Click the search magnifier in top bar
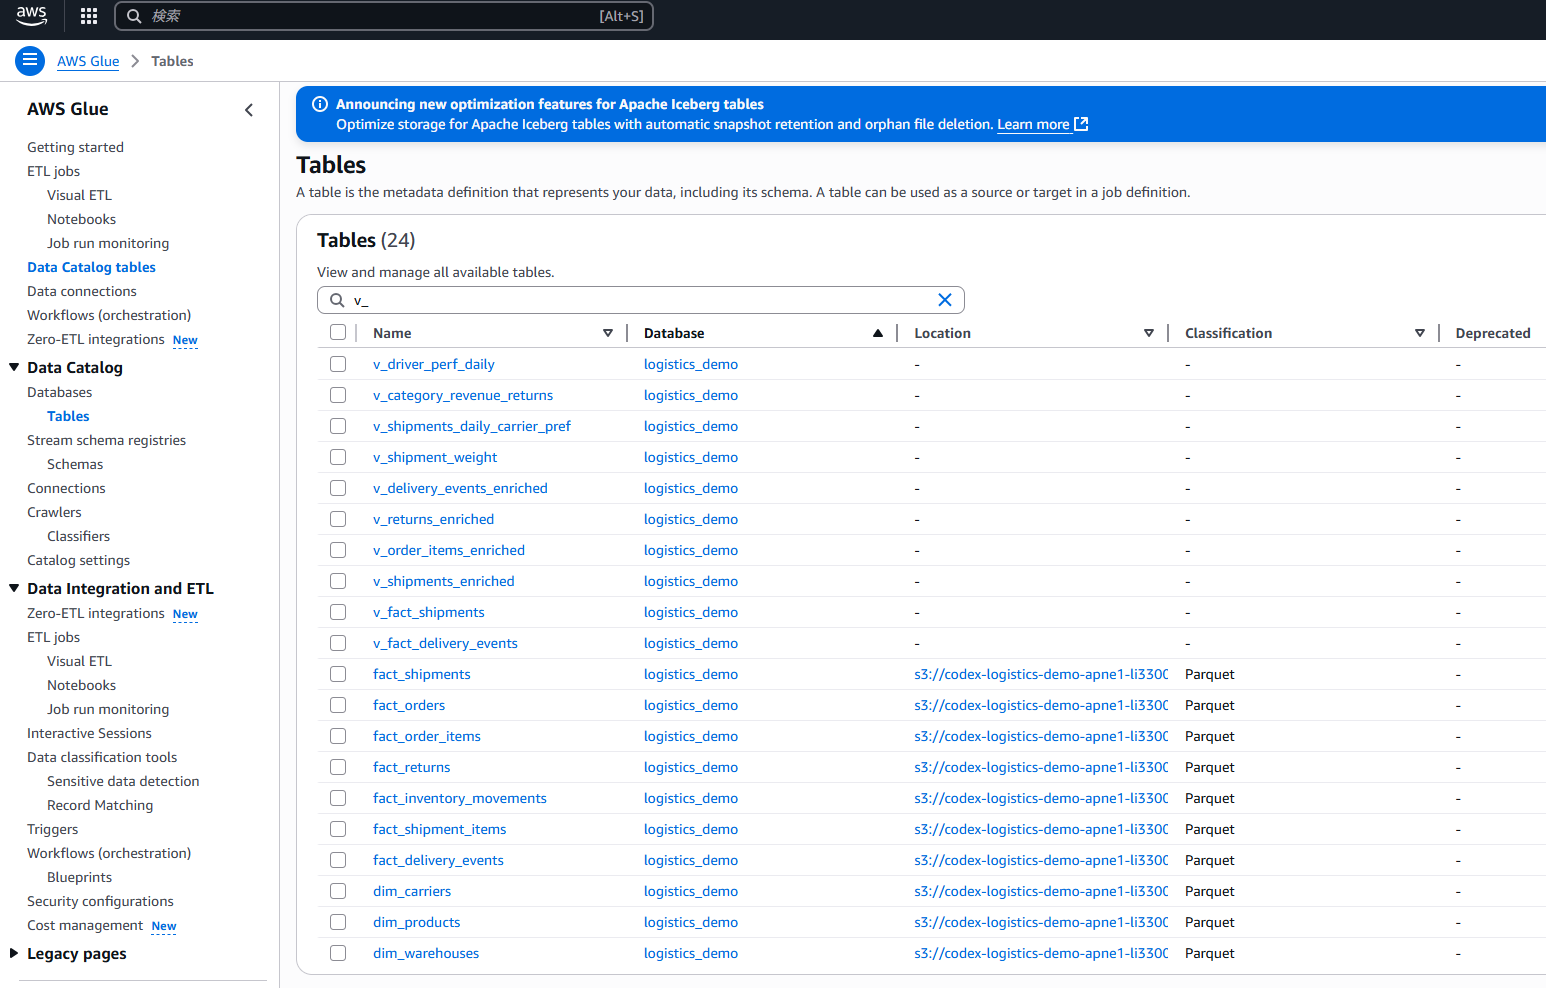1546x988 pixels. point(134,16)
